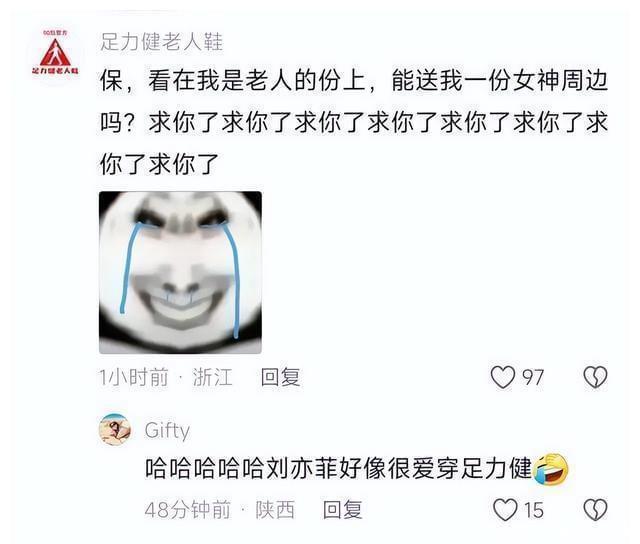Tap the 陕西 location label
640x544 pixels.
click(275, 510)
